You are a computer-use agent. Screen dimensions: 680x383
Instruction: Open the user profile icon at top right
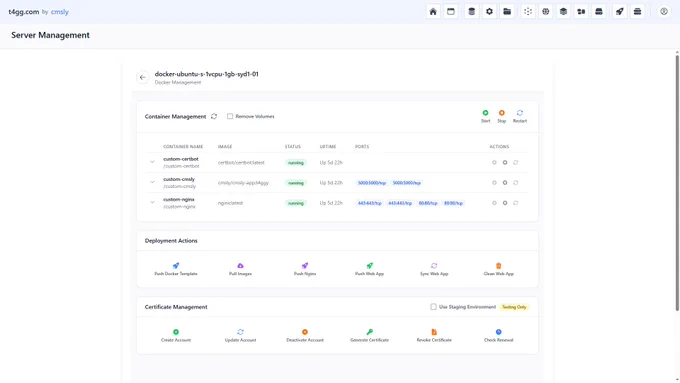click(x=664, y=12)
